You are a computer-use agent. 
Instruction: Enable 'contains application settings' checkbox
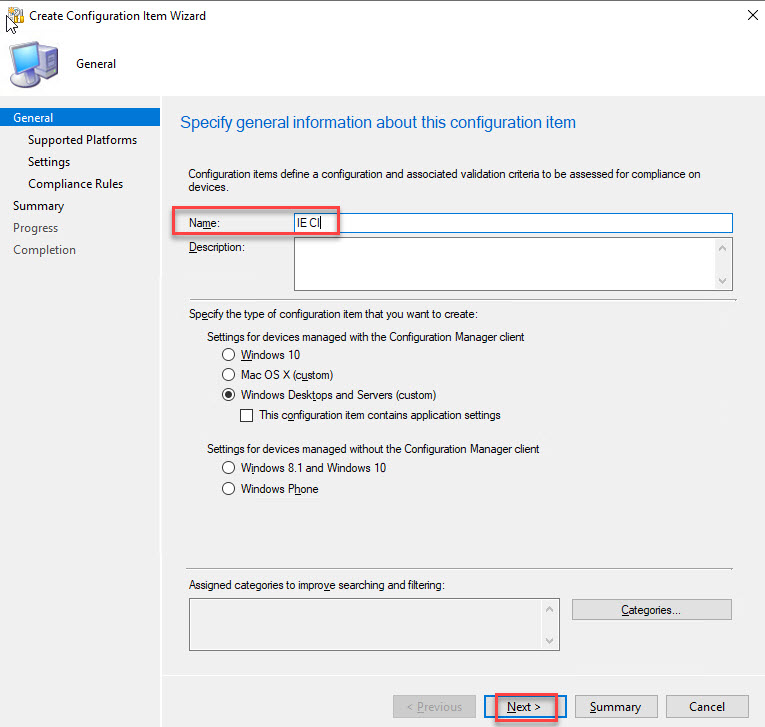248,415
